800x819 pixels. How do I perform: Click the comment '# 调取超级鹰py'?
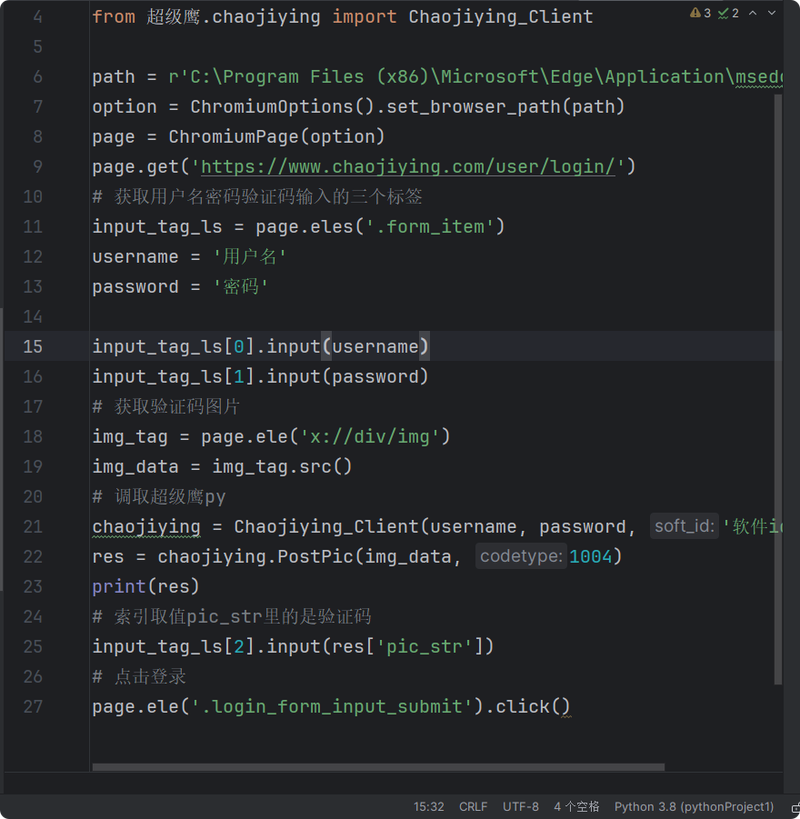point(159,496)
